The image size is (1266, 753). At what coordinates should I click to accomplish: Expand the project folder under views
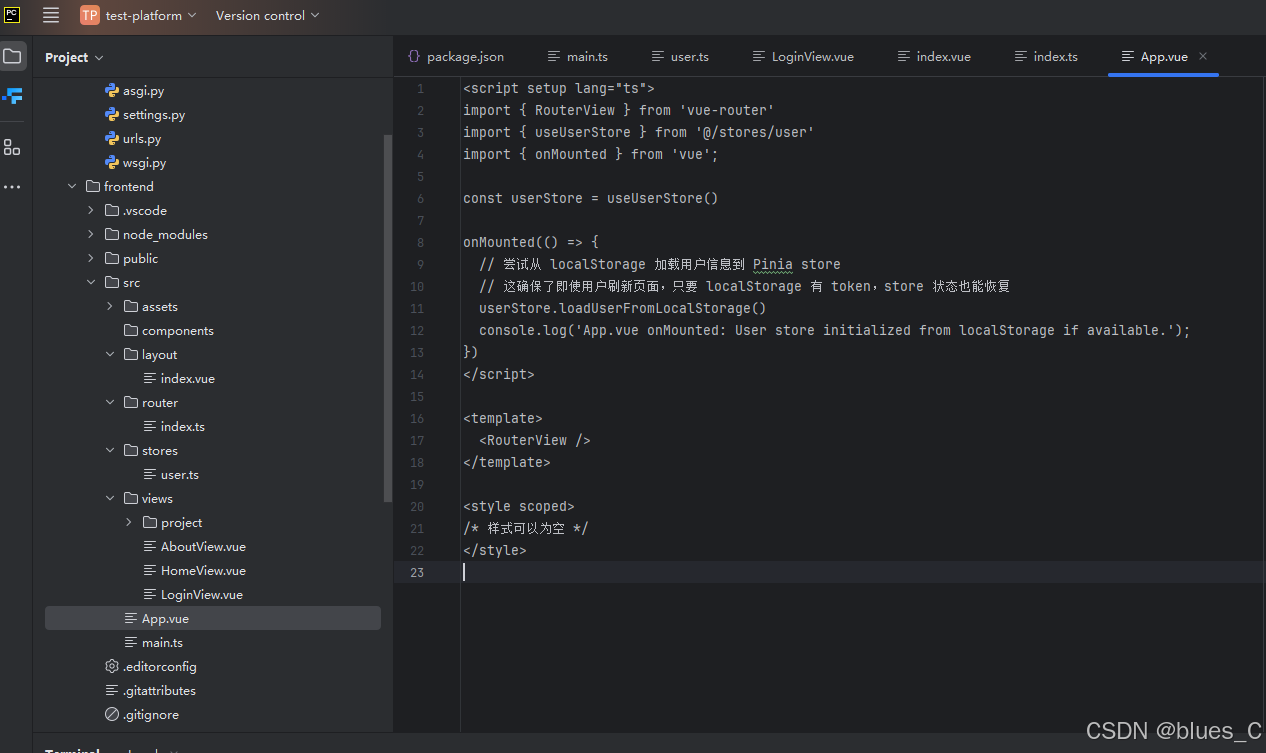[x=129, y=523]
